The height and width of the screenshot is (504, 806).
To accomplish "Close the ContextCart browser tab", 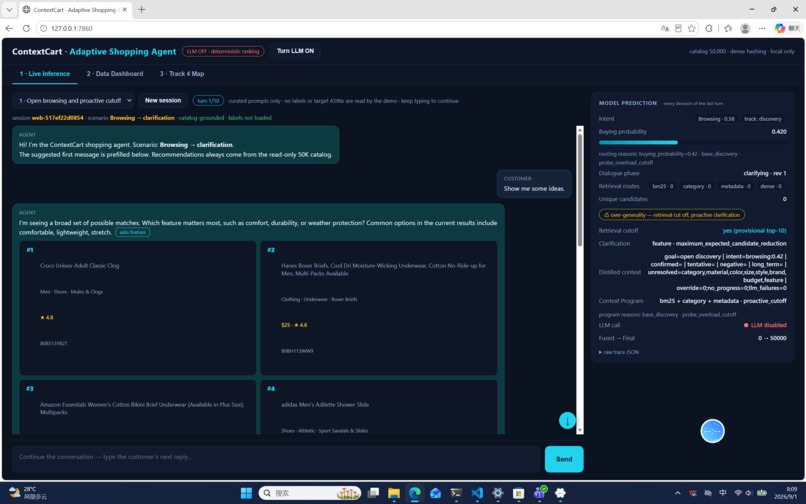I will point(124,10).
